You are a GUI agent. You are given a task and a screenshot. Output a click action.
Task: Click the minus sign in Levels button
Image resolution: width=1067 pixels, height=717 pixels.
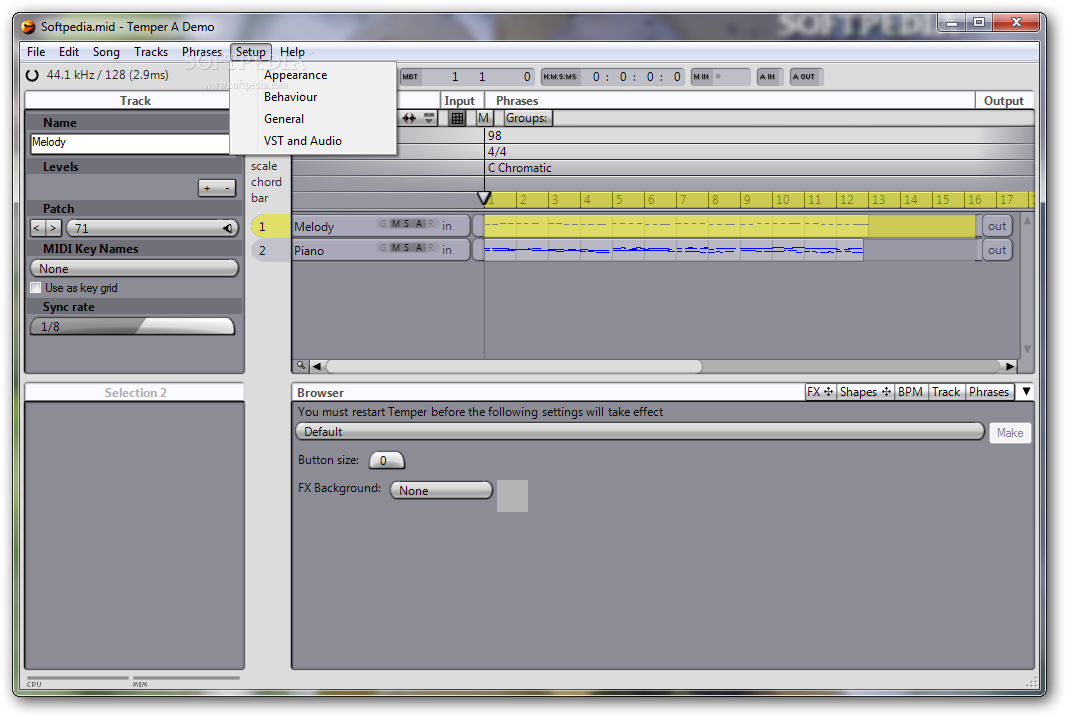point(227,188)
